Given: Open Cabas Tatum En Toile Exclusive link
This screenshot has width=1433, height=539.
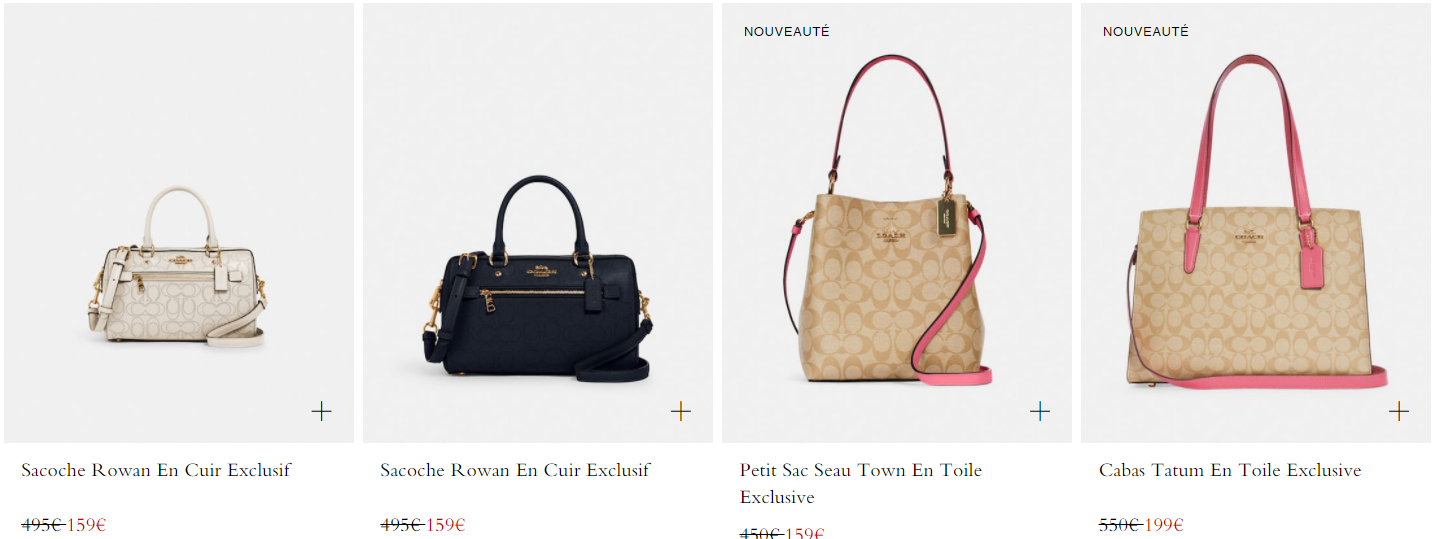Looking at the screenshot, I should 1230,470.
